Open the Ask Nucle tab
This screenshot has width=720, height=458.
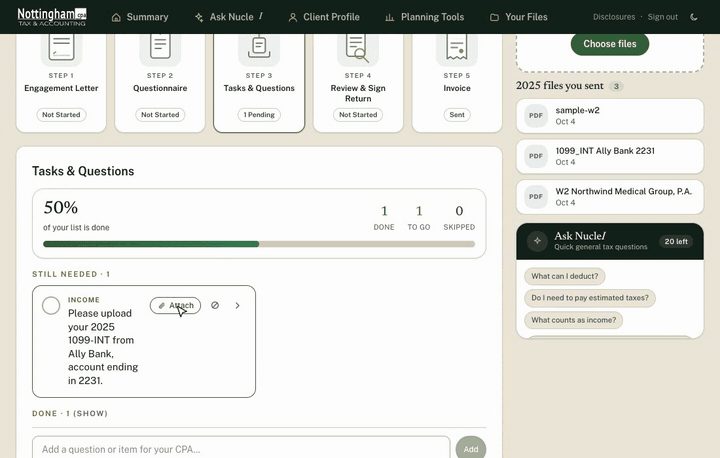tap(229, 17)
